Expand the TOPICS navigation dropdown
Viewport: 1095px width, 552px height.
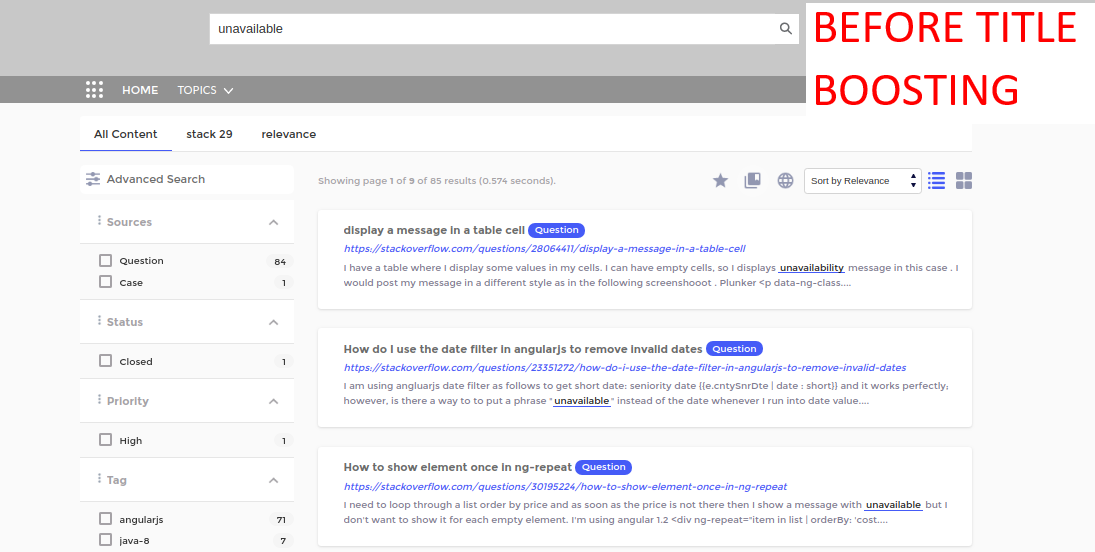pyautogui.click(x=205, y=90)
